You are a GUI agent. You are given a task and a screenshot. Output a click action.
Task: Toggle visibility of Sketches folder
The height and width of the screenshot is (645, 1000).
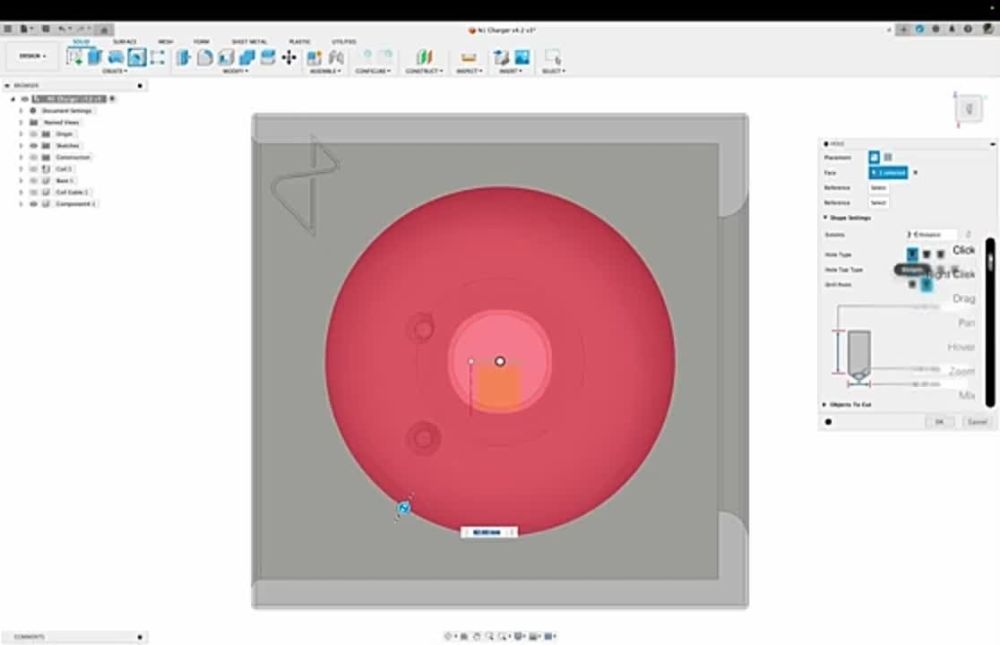pos(33,145)
